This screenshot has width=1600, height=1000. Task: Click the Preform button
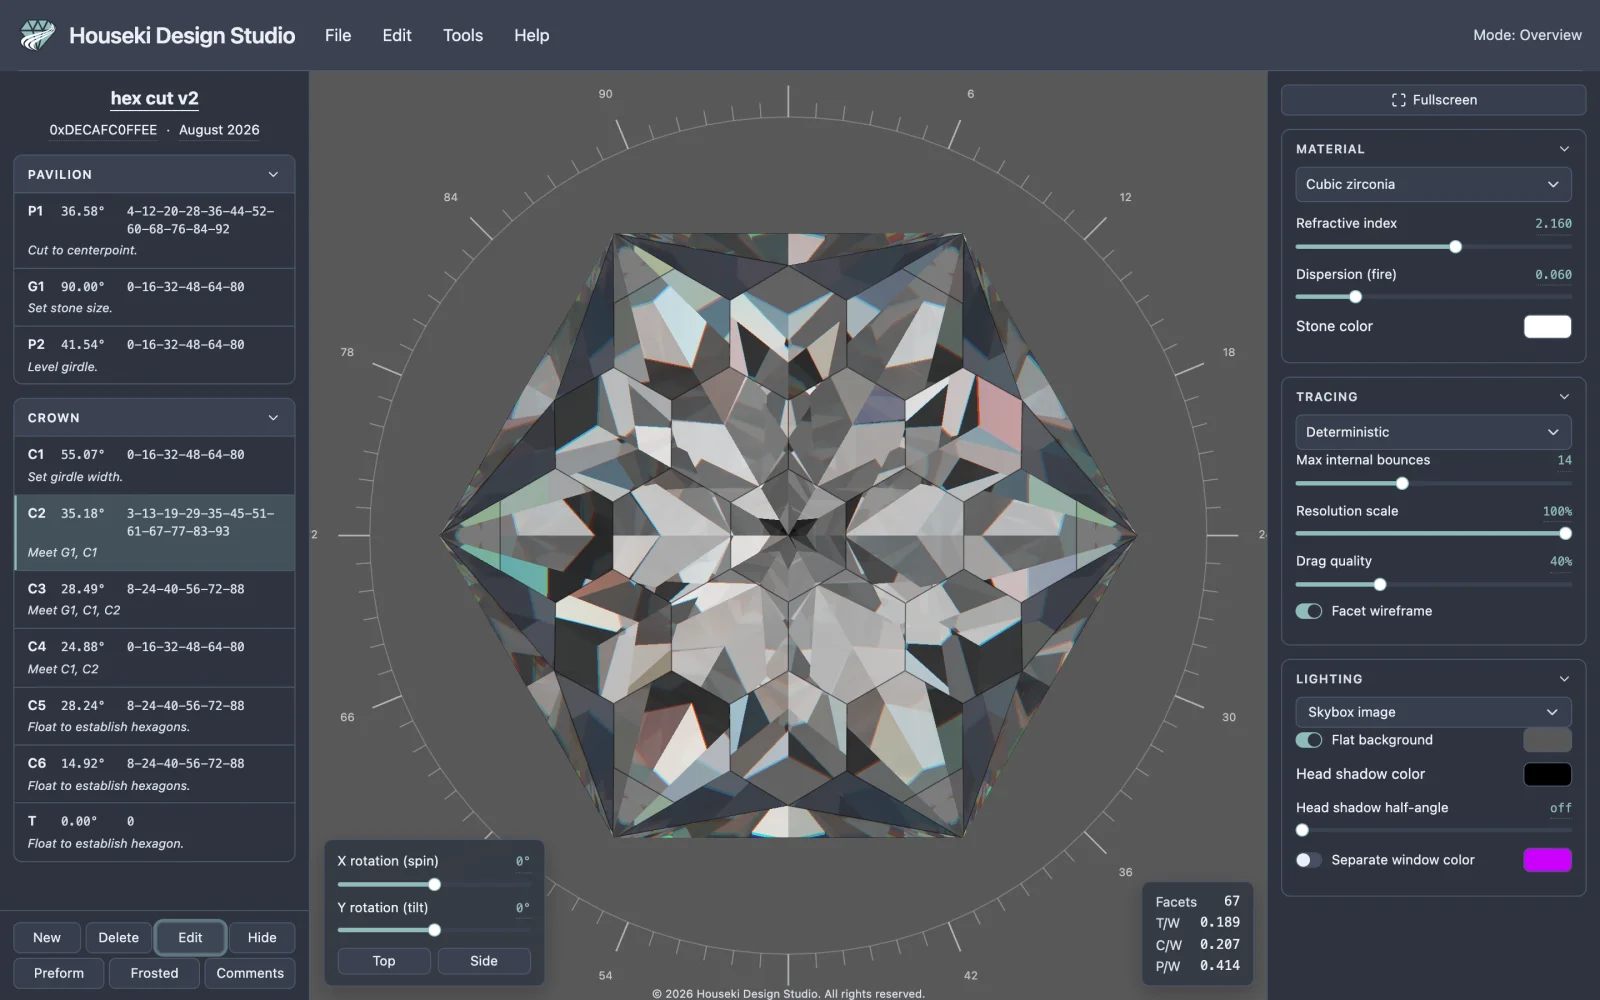(x=59, y=973)
